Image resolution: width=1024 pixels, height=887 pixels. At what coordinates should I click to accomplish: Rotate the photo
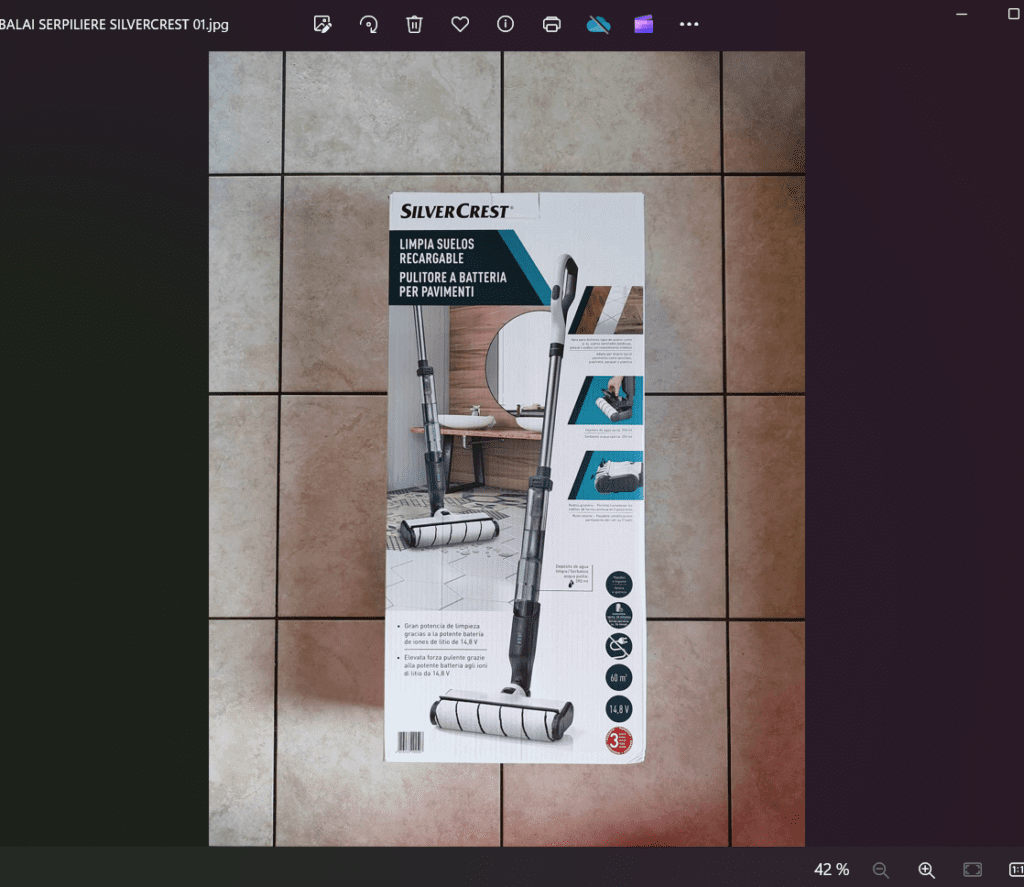[368, 24]
